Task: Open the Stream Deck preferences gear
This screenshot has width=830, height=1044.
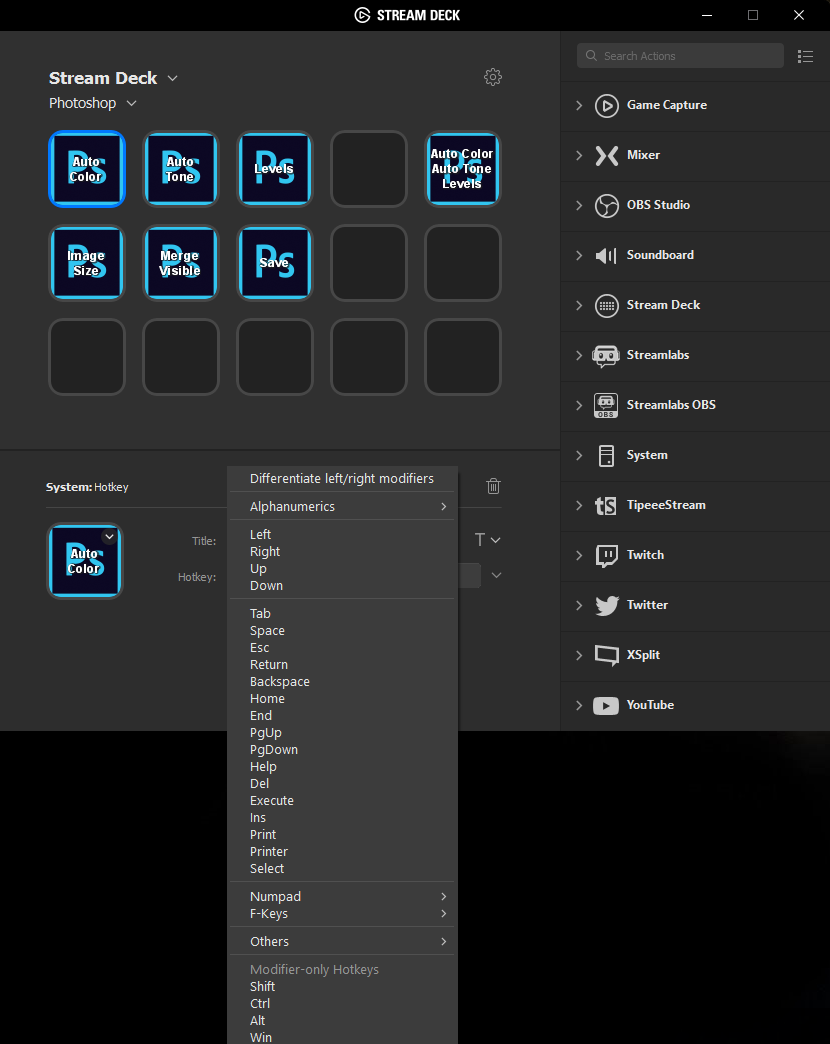Action: pyautogui.click(x=492, y=77)
